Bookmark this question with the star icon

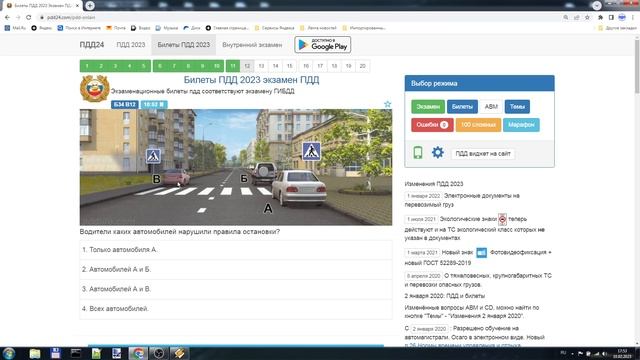coord(387,104)
